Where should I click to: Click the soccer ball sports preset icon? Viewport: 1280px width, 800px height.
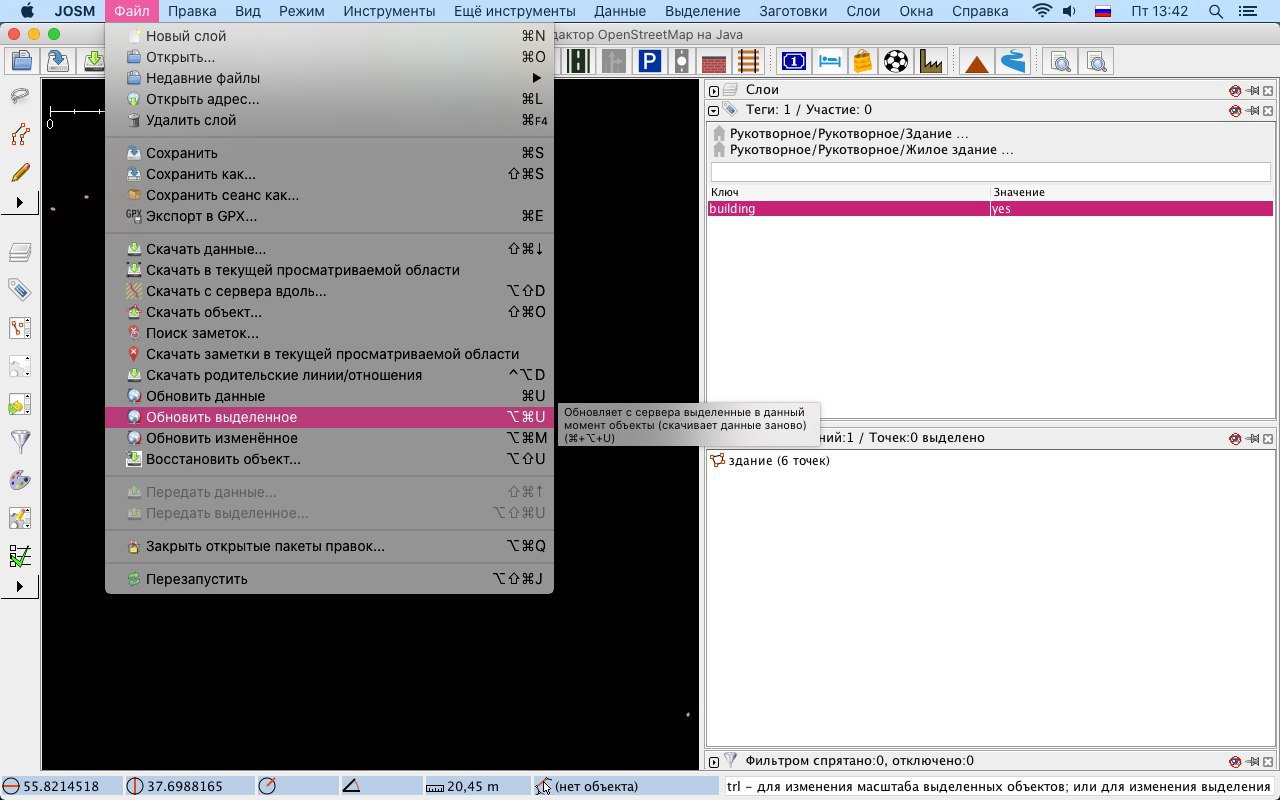pyautogui.click(x=897, y=62)
